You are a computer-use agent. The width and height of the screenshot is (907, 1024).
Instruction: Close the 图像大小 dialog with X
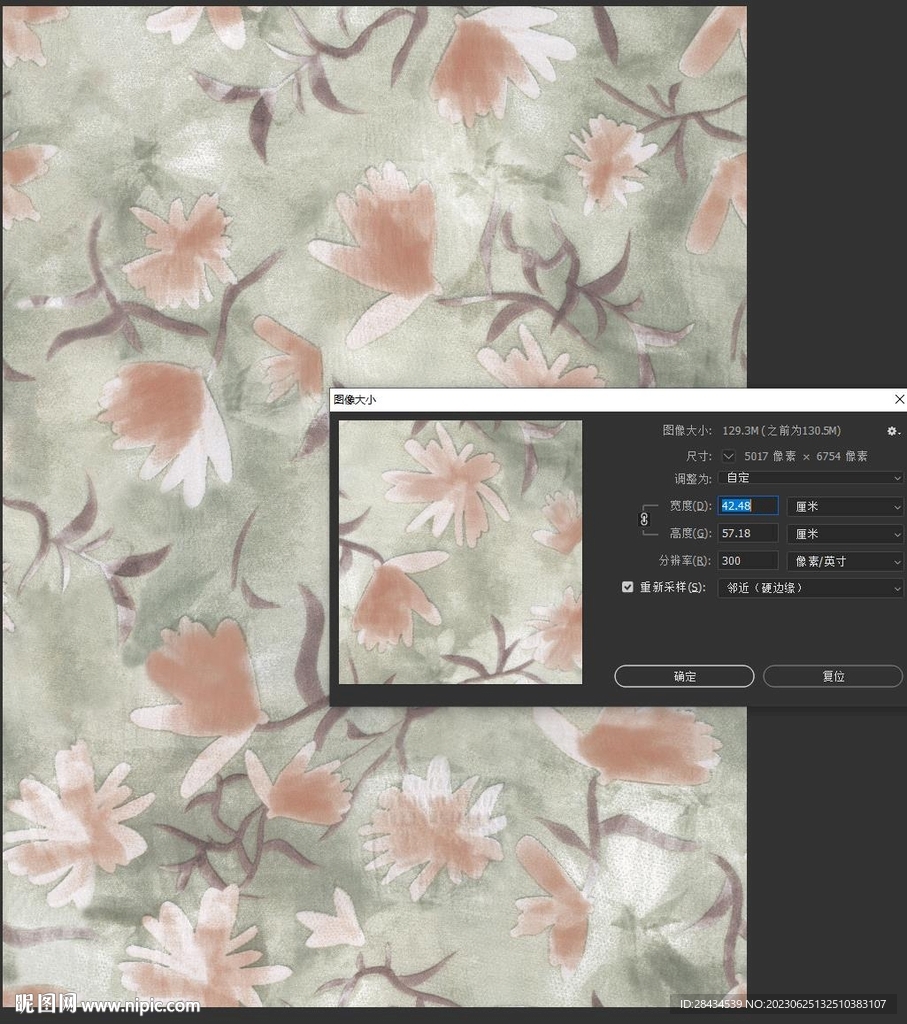[x=897, y=400]
